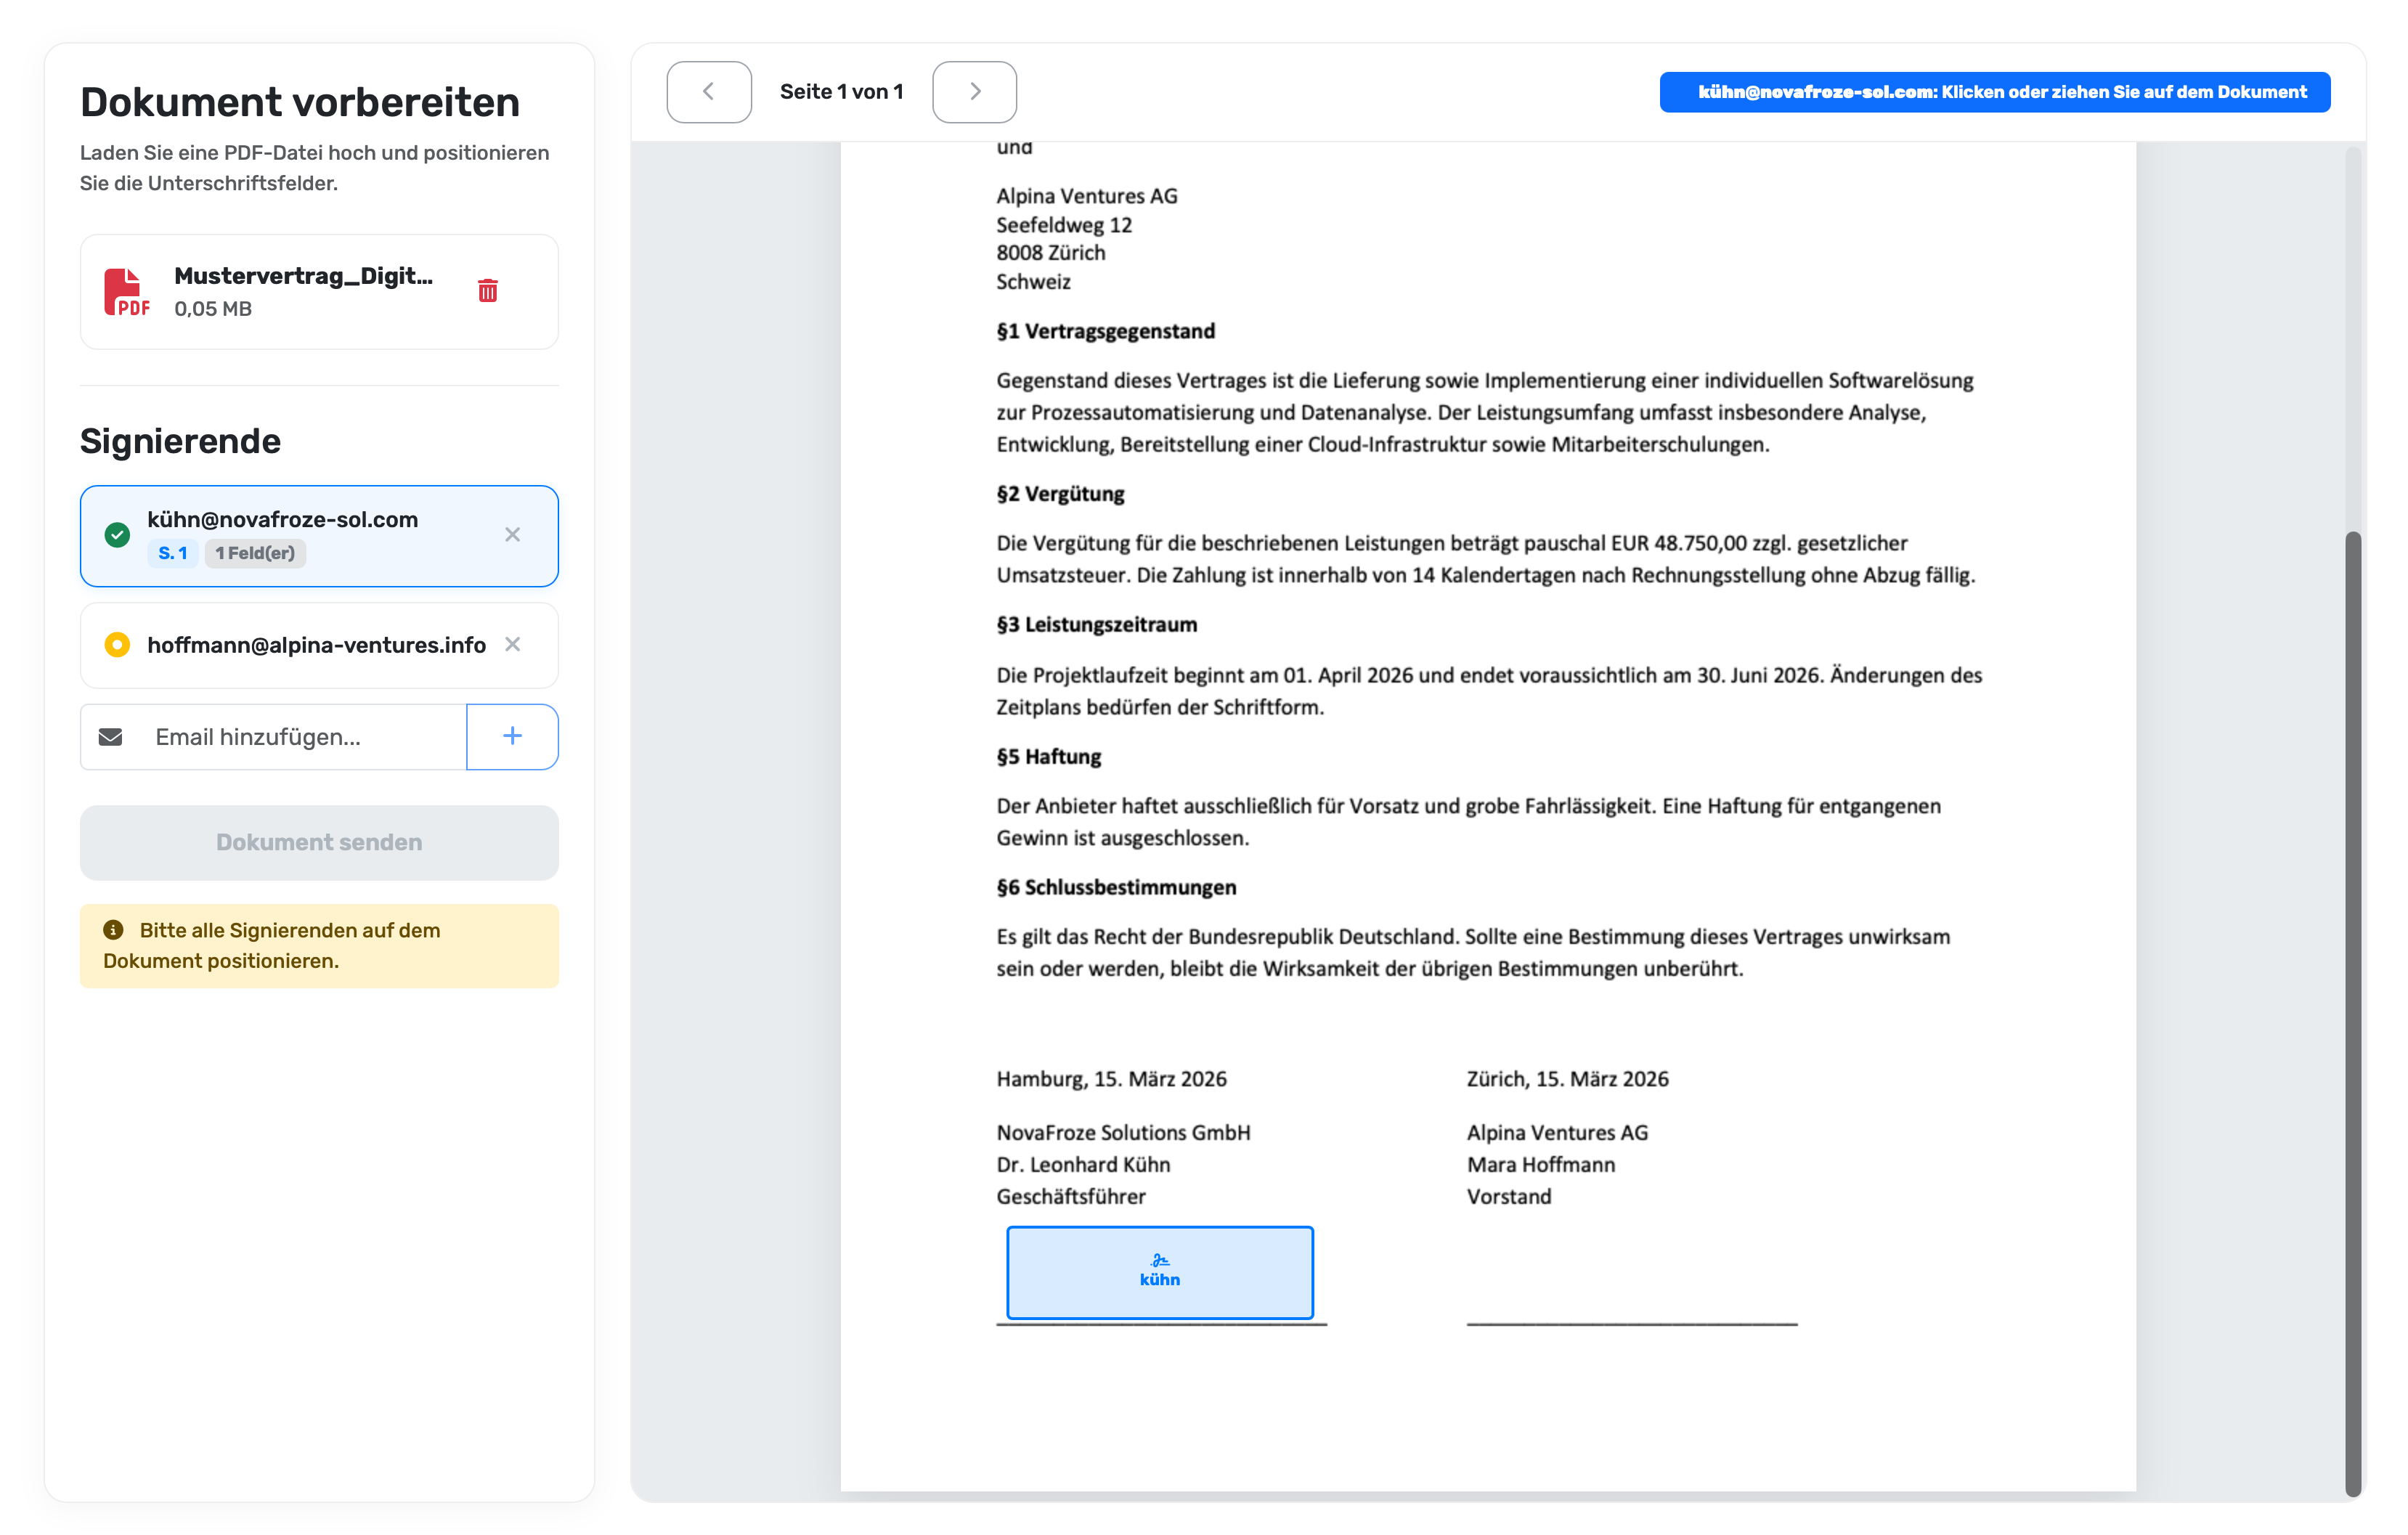The width and height of the screenshot is (2408, 1535).
Task: Click the info icon in yellow warning
Action: click(113, 930)
